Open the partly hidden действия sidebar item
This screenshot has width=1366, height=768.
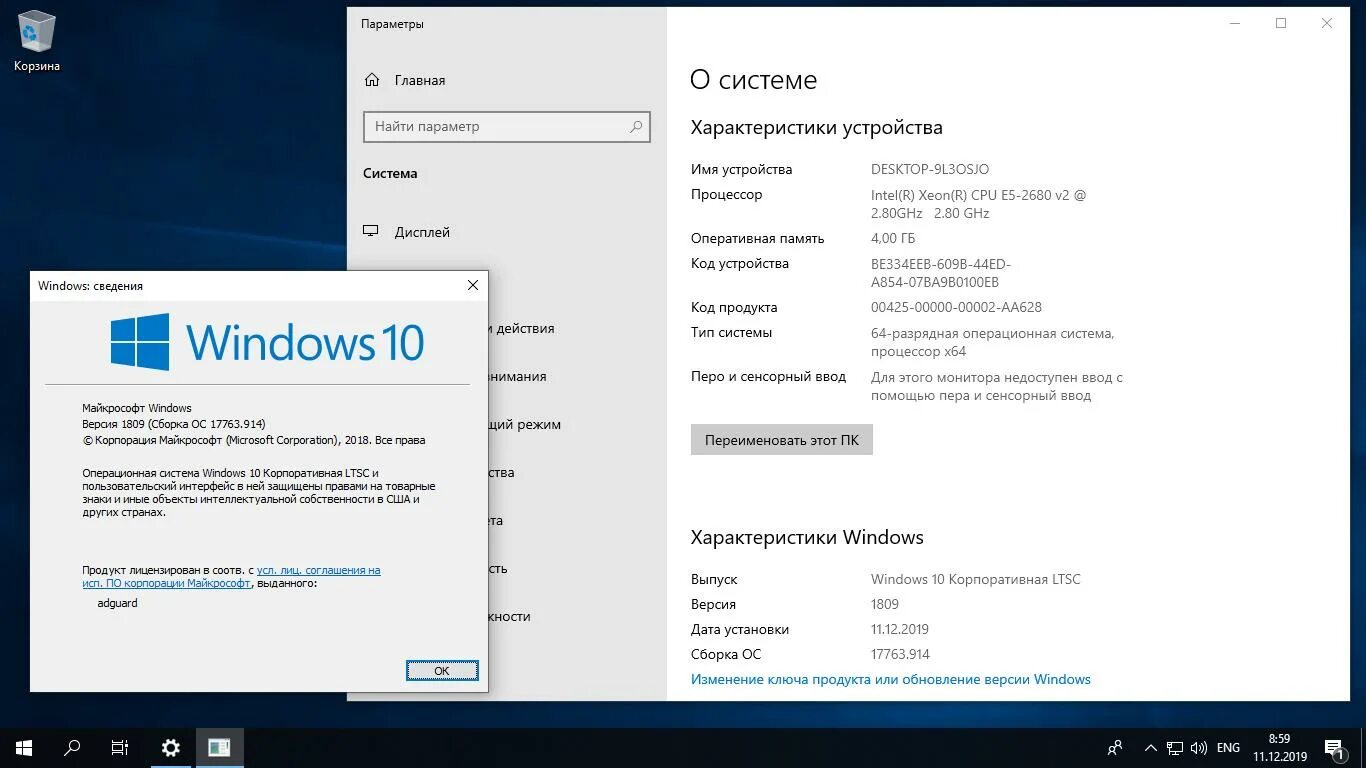(522, 328)
